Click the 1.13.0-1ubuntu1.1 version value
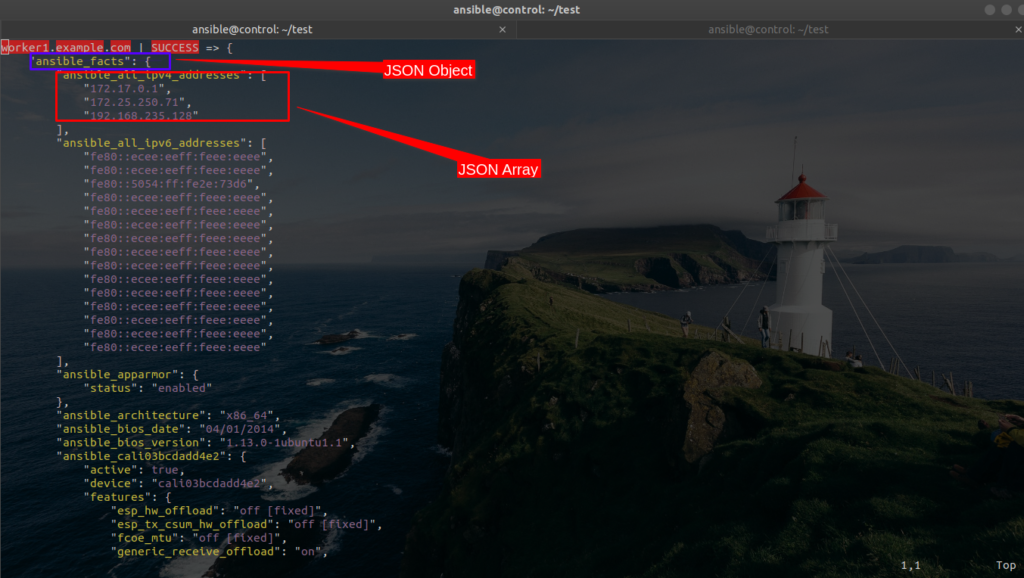The image size is (1024, 578). 284,443
